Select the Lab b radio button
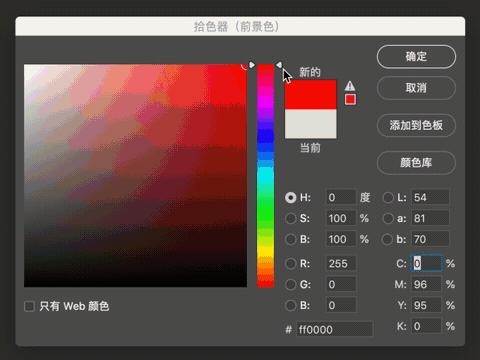 (388, 239)
